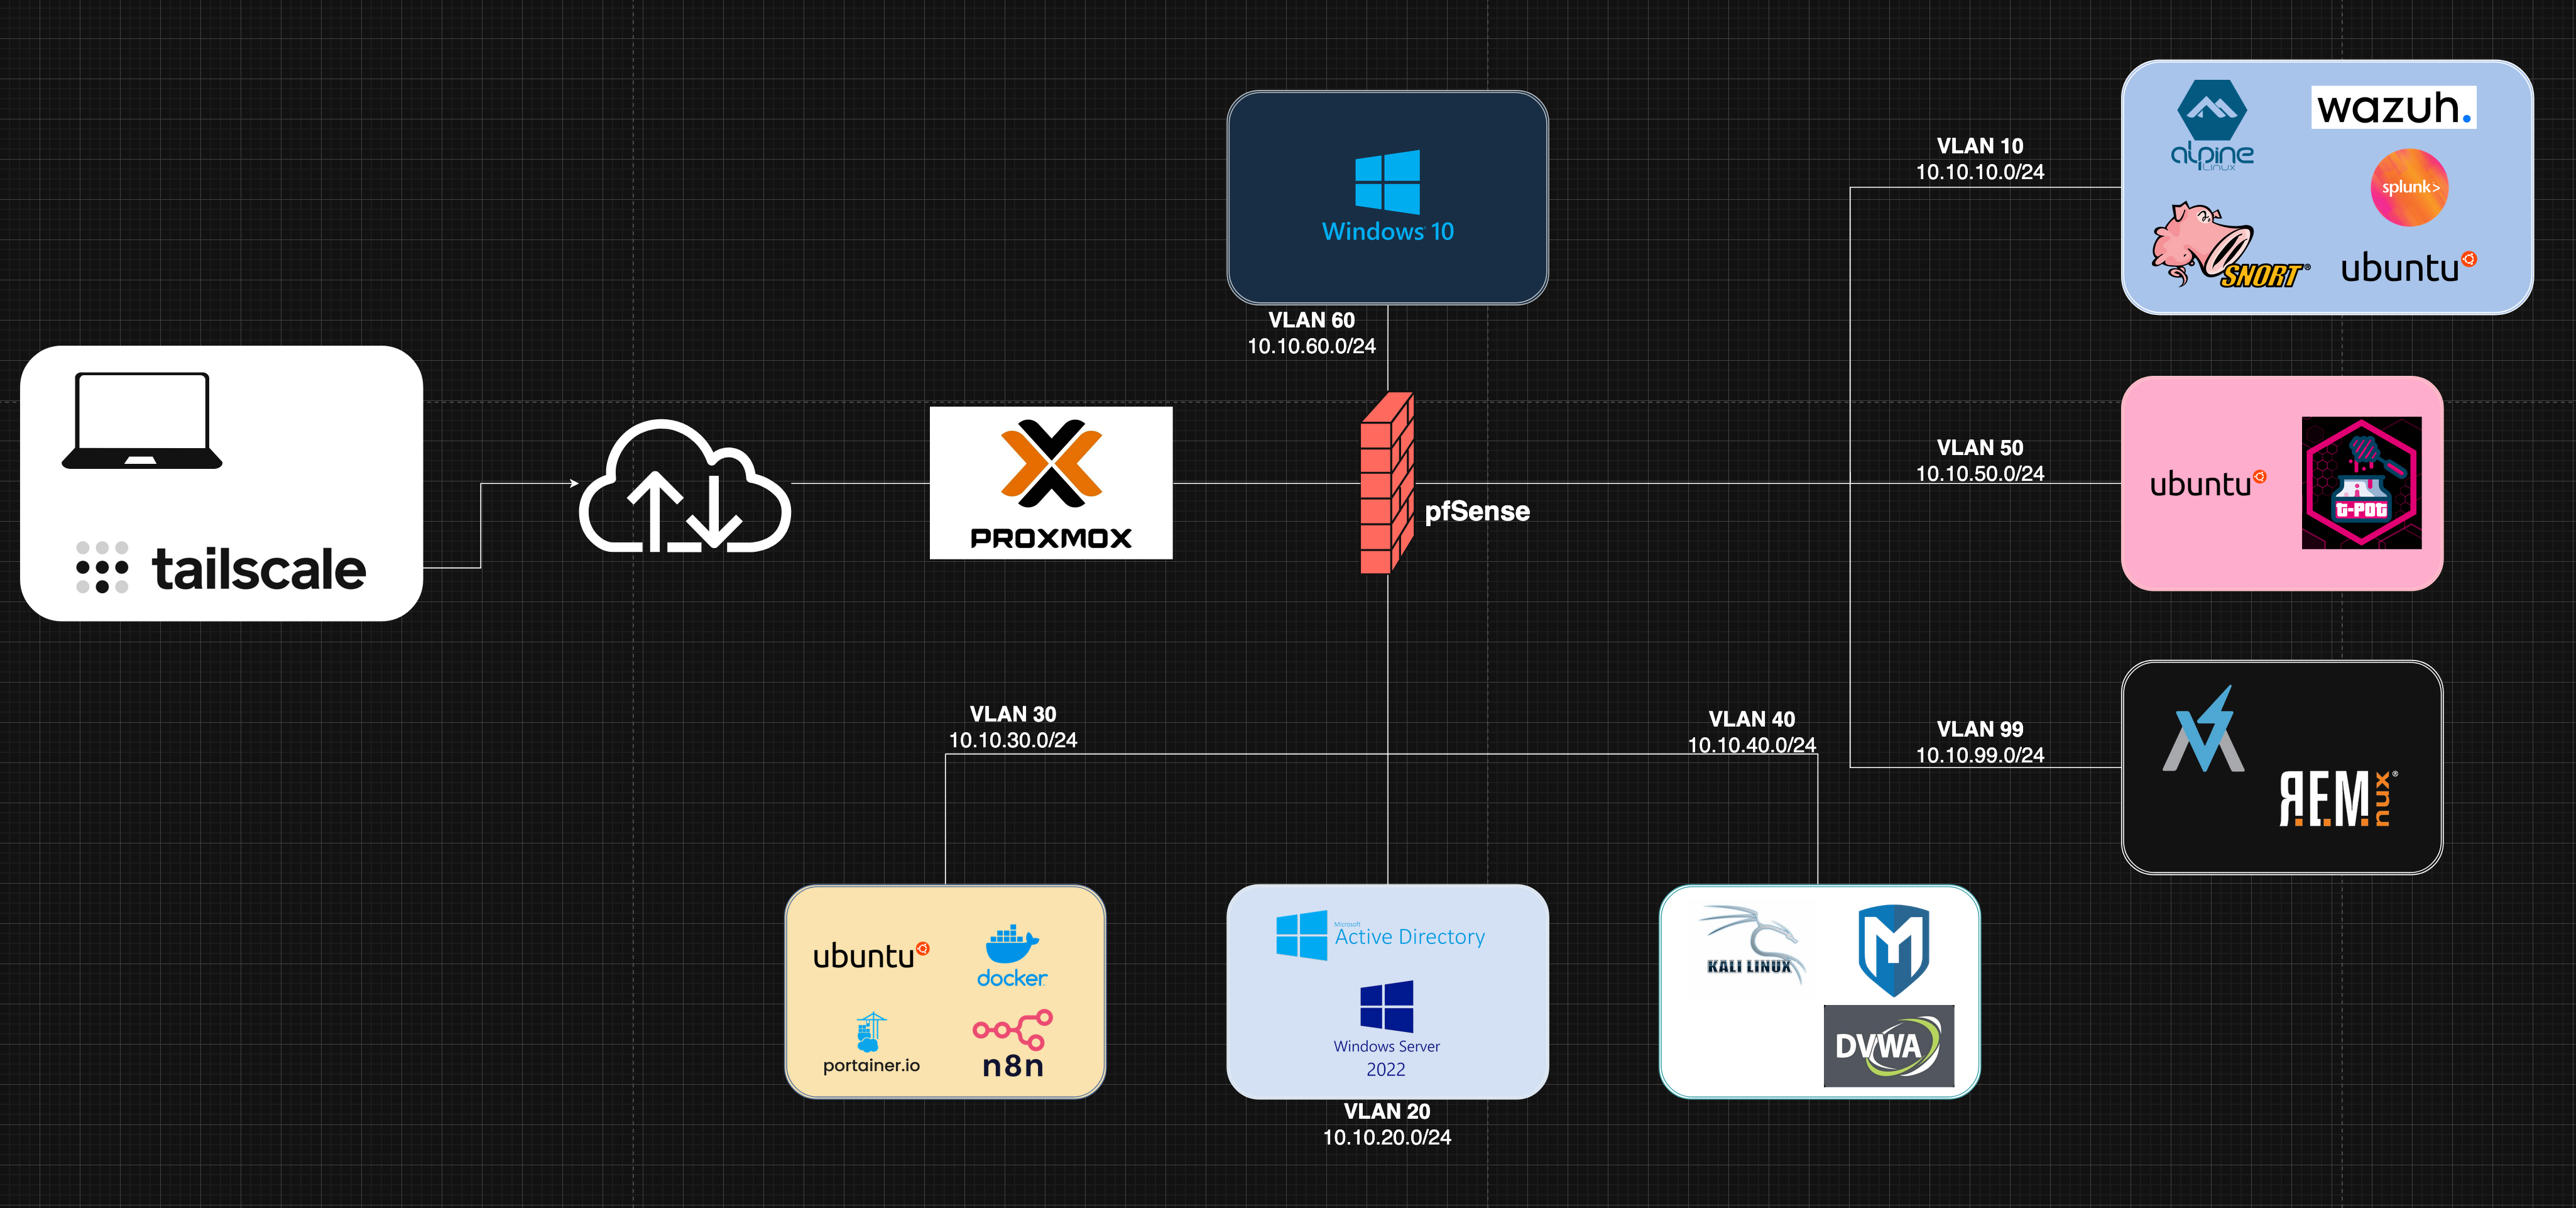The width and height of the screenshot is (2576, 1208).
Task: Select the VLAN 60 label
Action: pos(1312,320)
